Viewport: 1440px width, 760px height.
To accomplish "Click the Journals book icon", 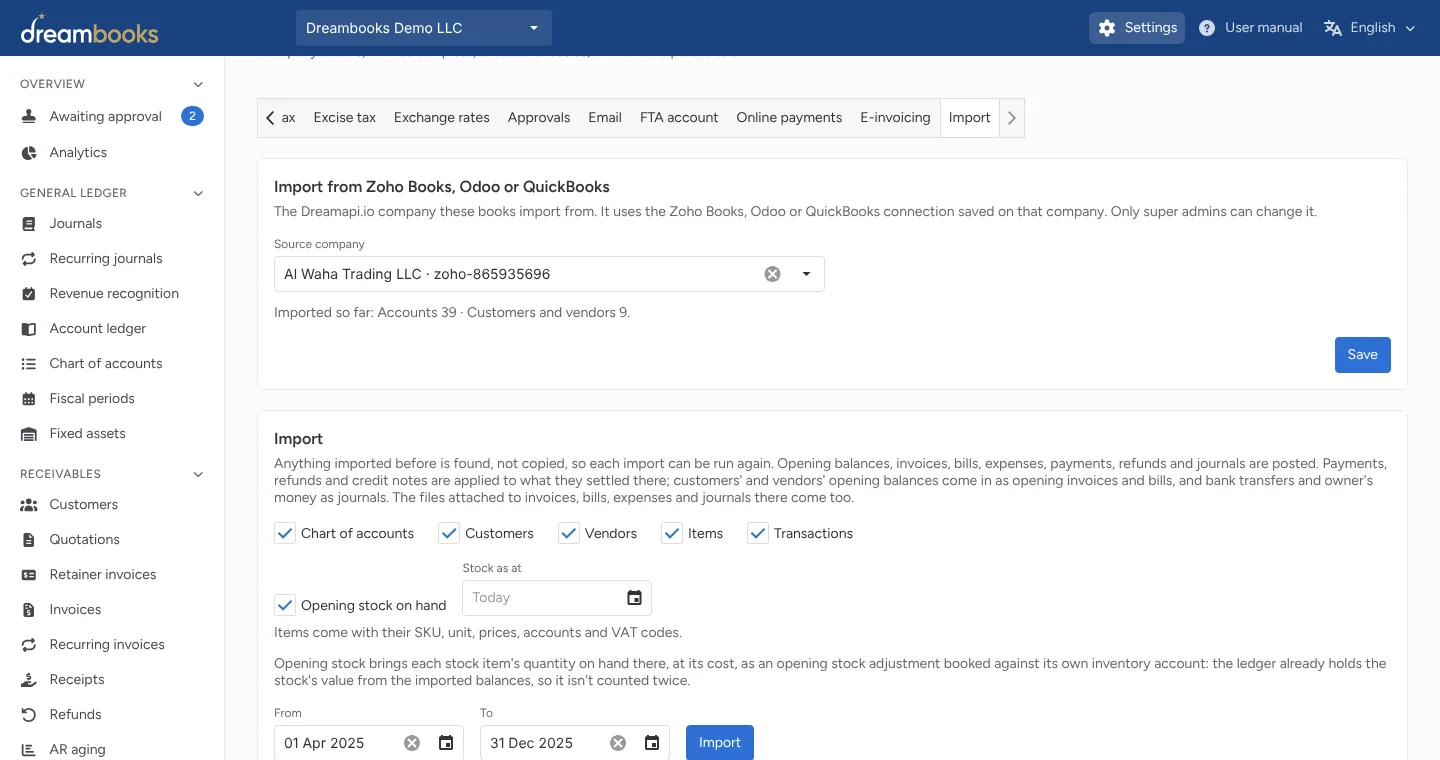I will 29,224.
